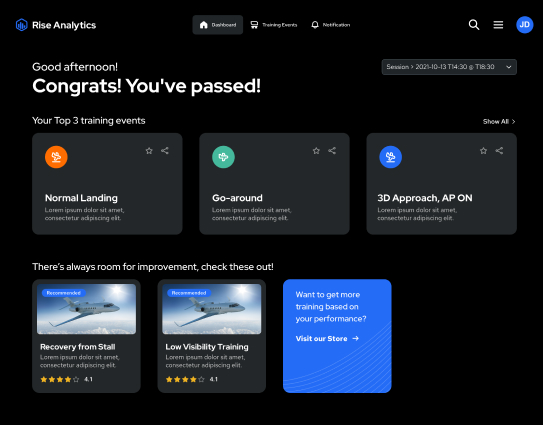
Task: Open the hamburger menu icon
Action: point(498,25)
